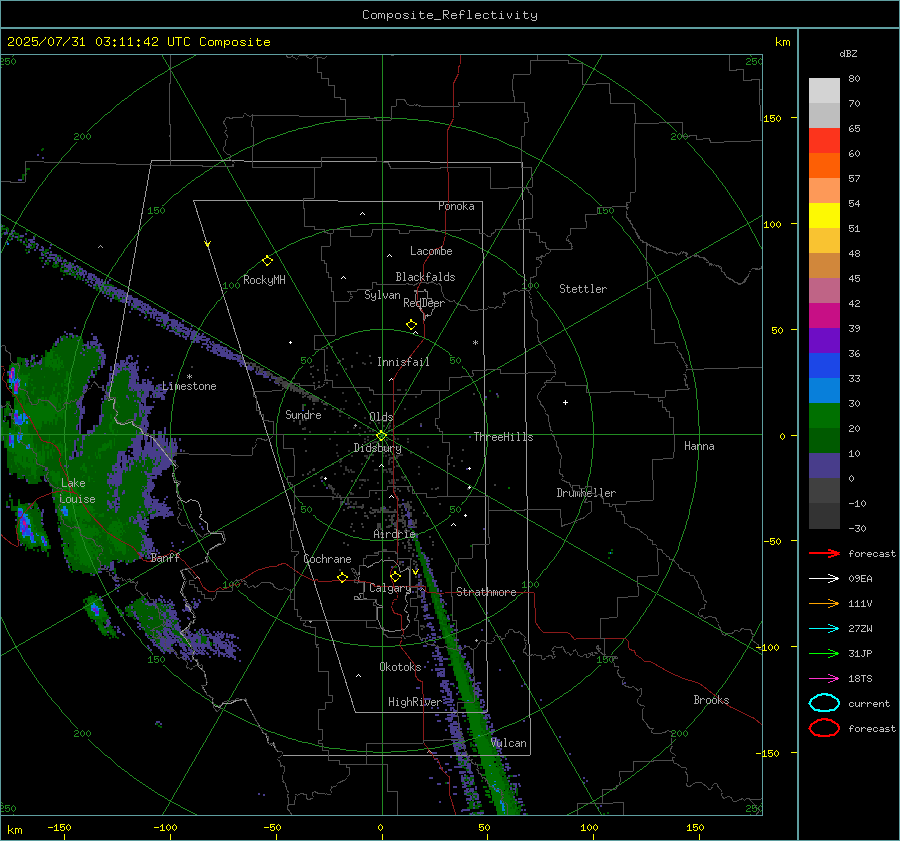The height and width of the screenshot is (841, 900).
Task: Click the Cochrane town label
Action: point(327,559)
